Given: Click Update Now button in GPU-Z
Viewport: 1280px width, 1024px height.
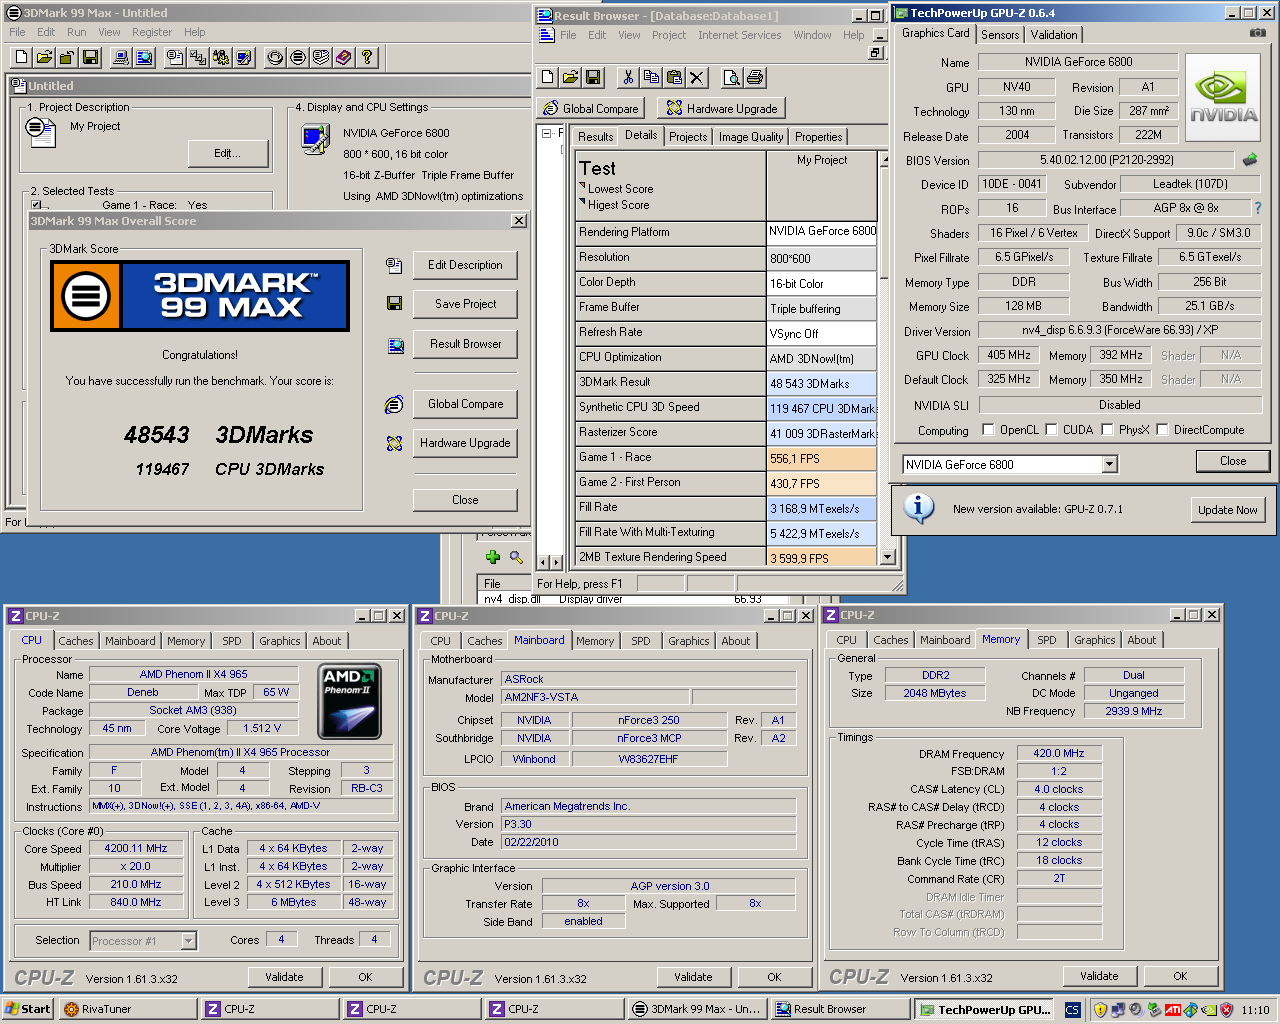Looking at the screenshot, I should 1227,509.
